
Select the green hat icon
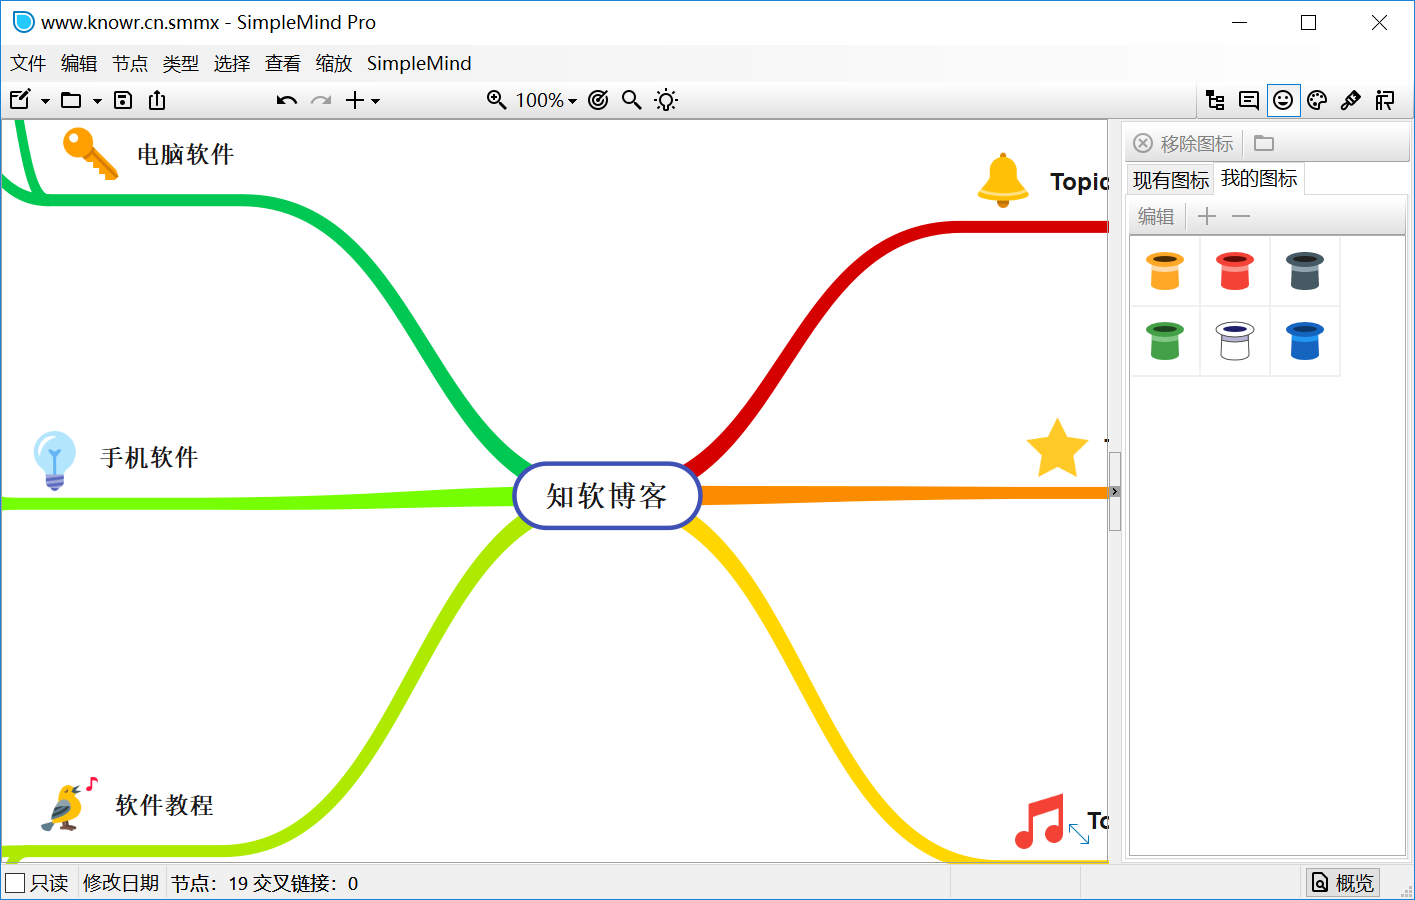click(x=1165, y=341)
